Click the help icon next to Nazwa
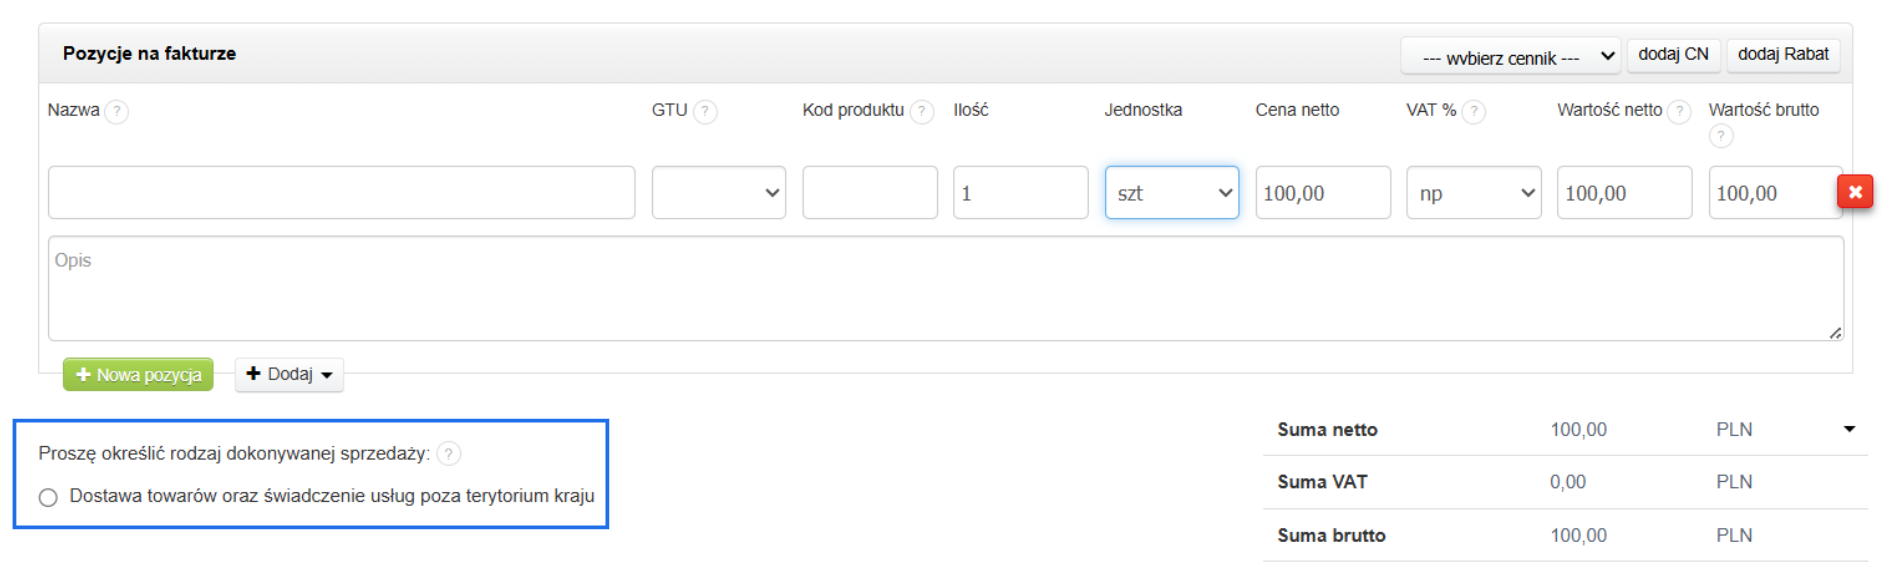1892x576 pixels. pos(117,111)
